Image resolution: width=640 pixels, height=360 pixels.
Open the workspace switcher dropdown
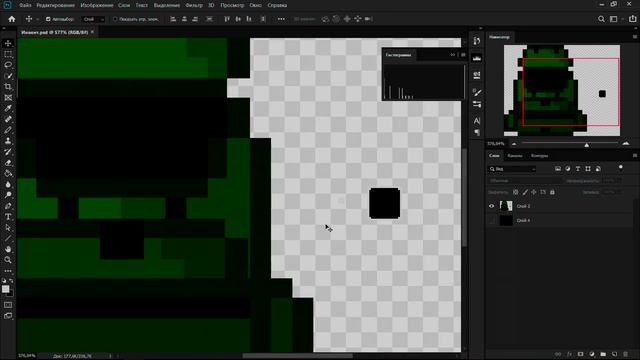pos(615,19)
